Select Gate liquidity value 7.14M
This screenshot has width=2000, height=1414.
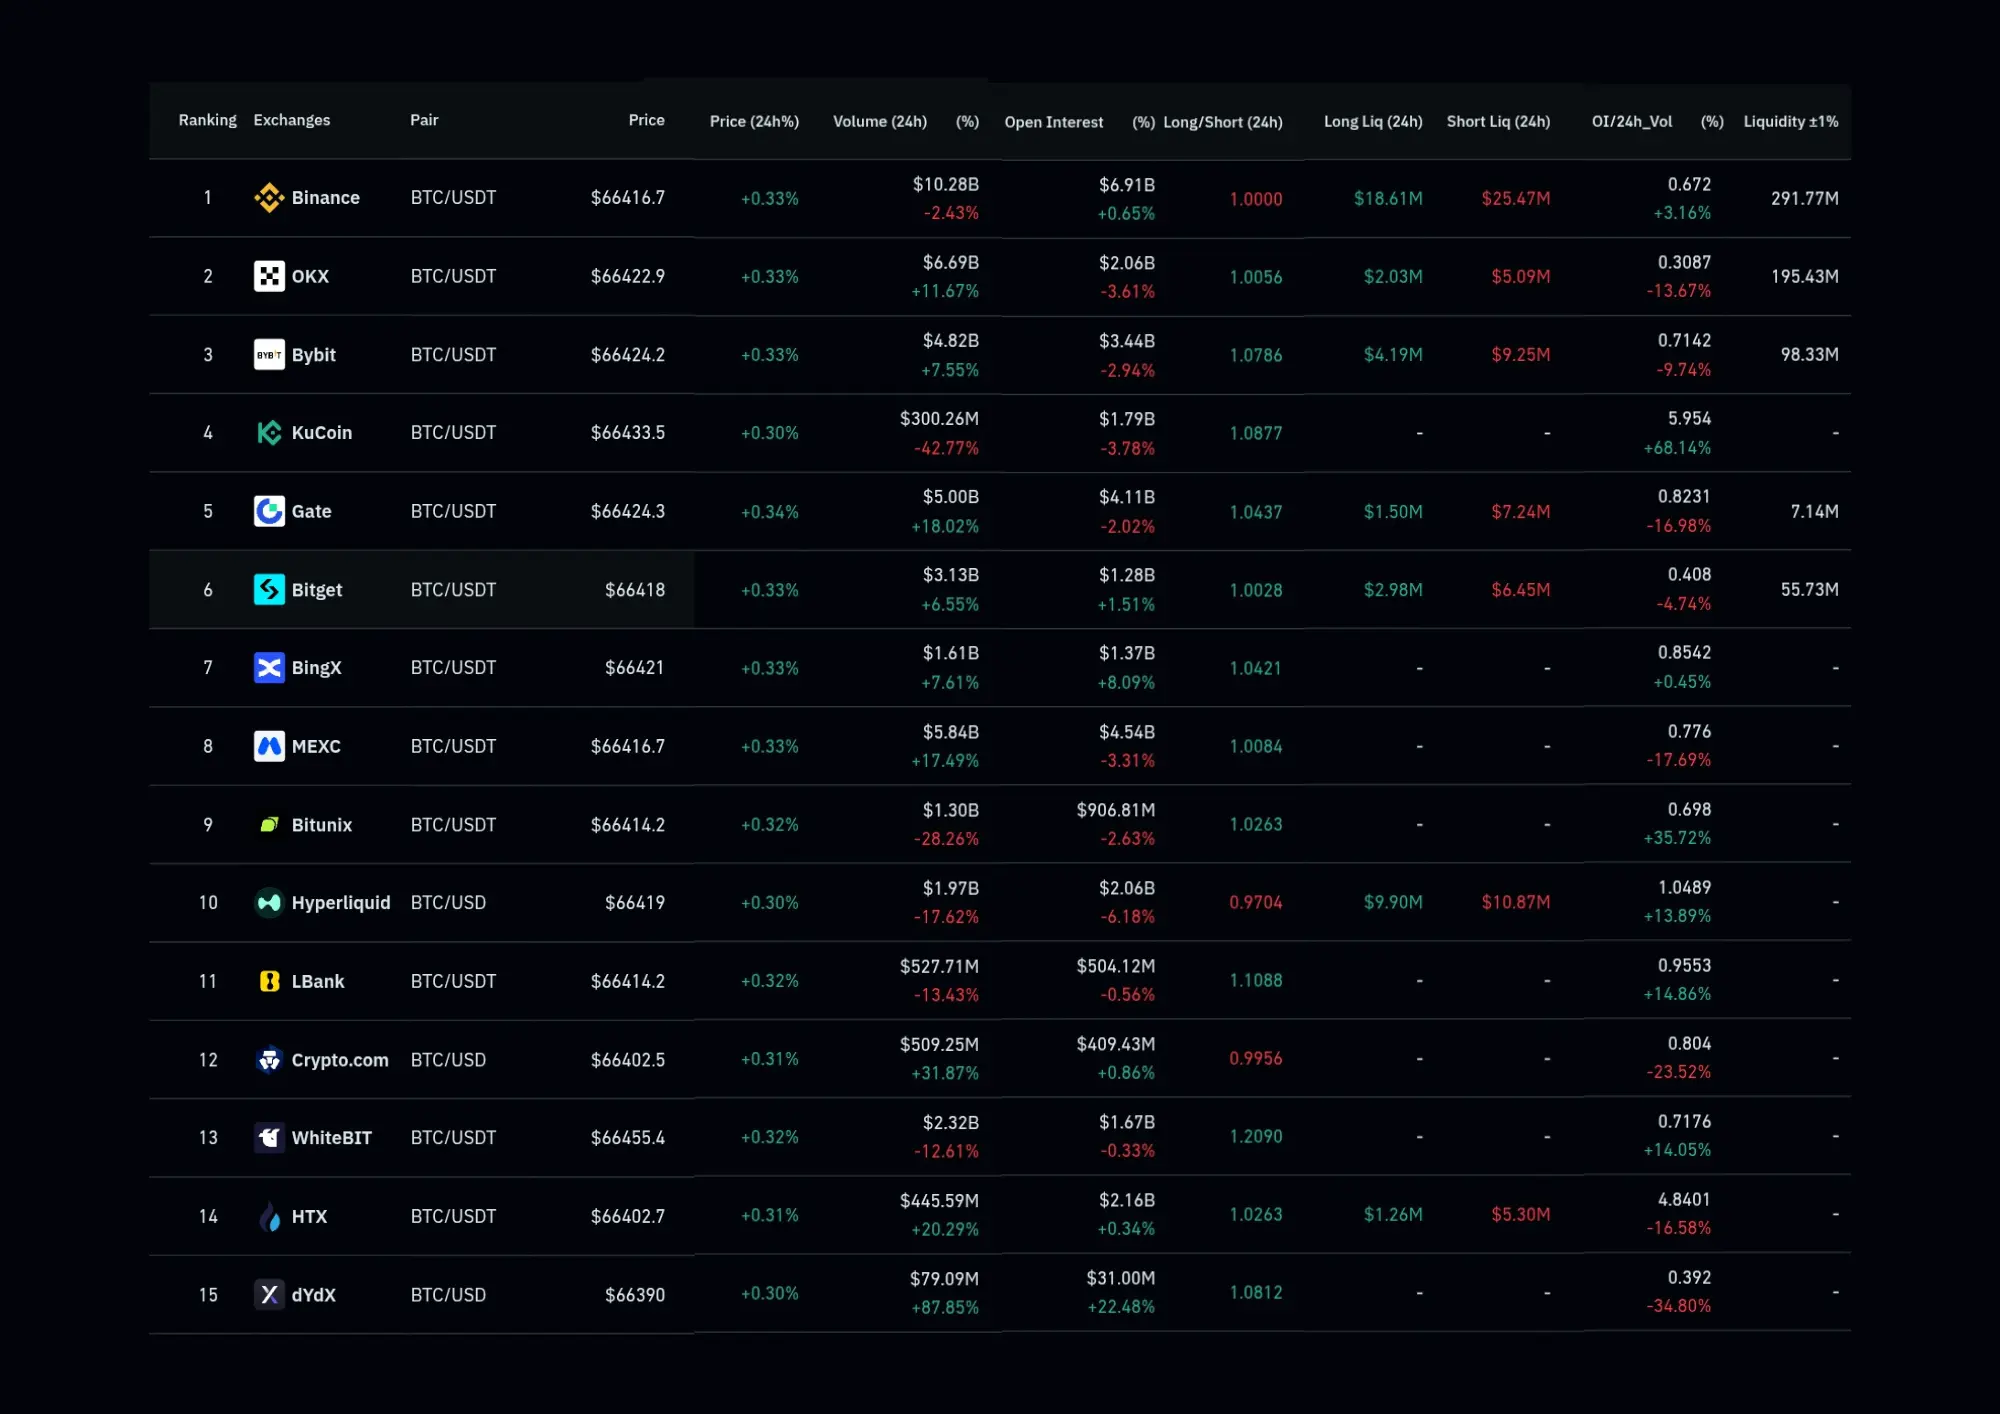[1815, 511]
